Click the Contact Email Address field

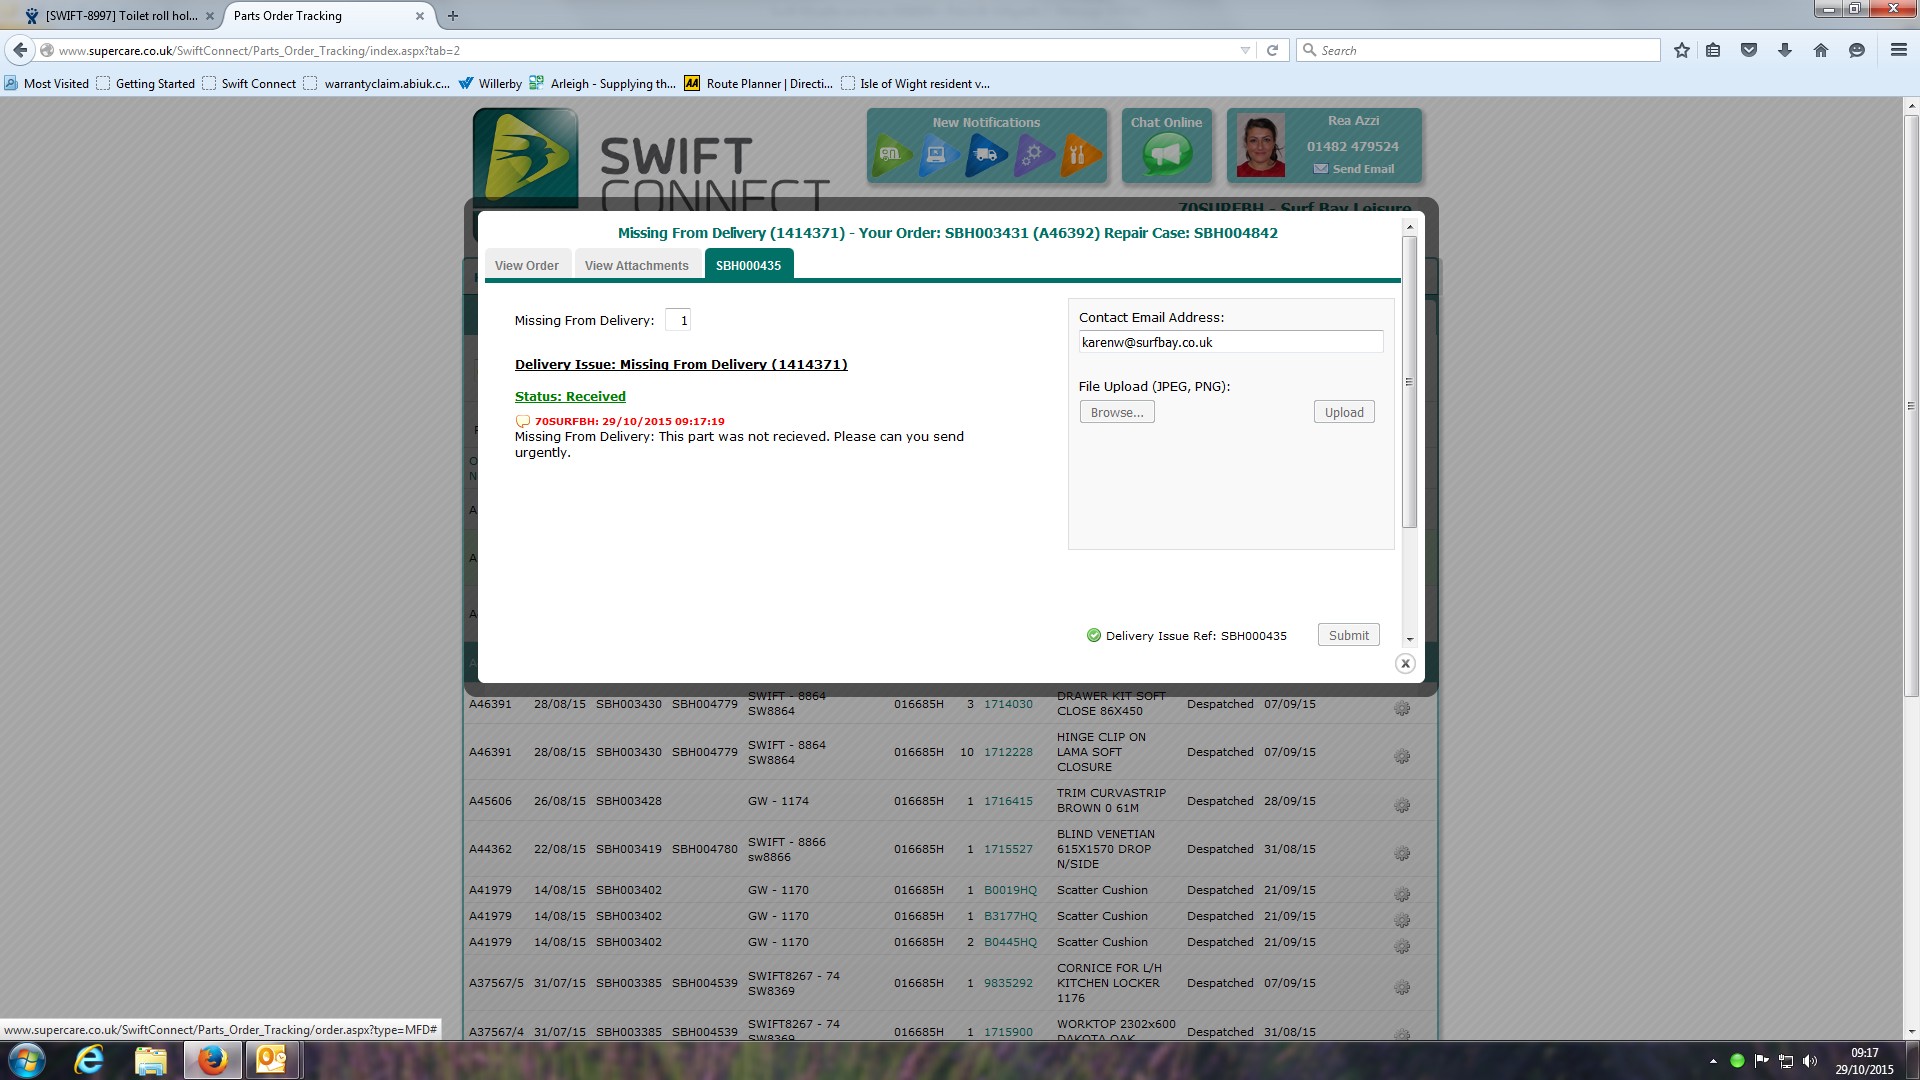(1230, 342)
